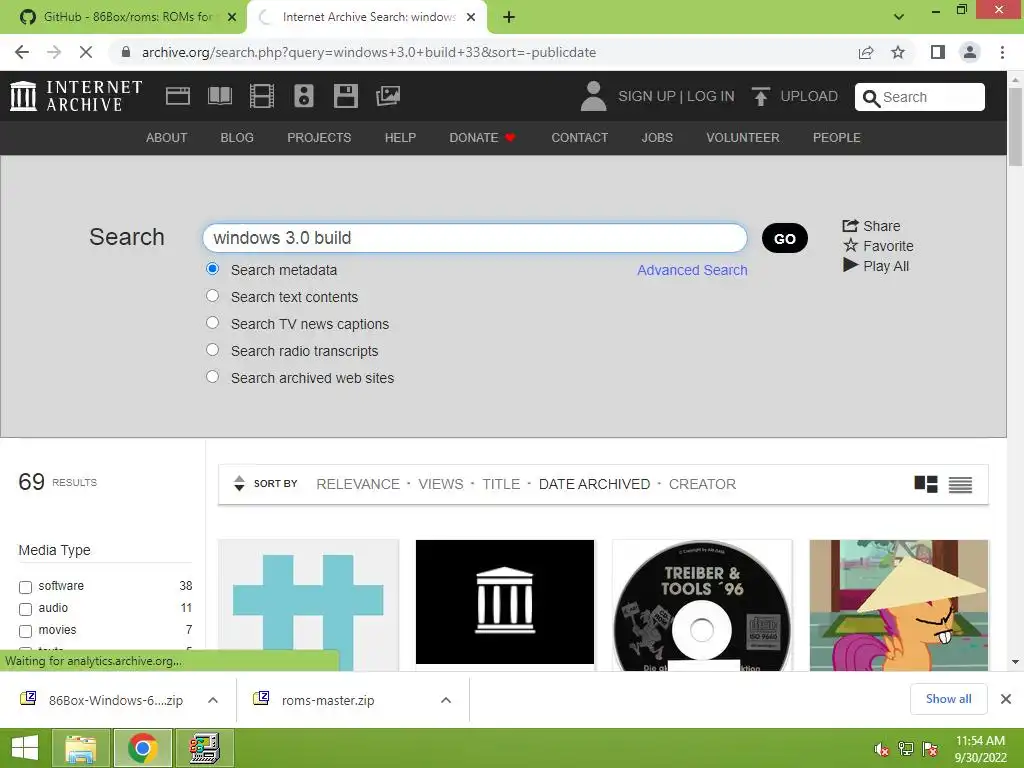
Task: Click the Upload arrow icon
Action: [x=761, y=96]
